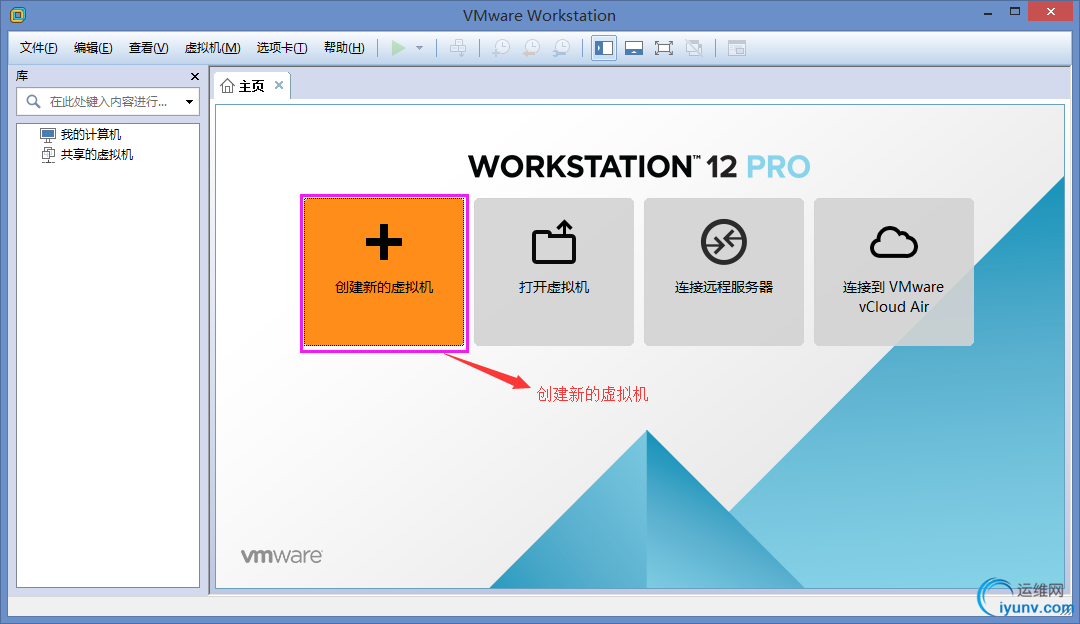
Task: Click the search magnifier icon in library
Action: tap(33, 102)
